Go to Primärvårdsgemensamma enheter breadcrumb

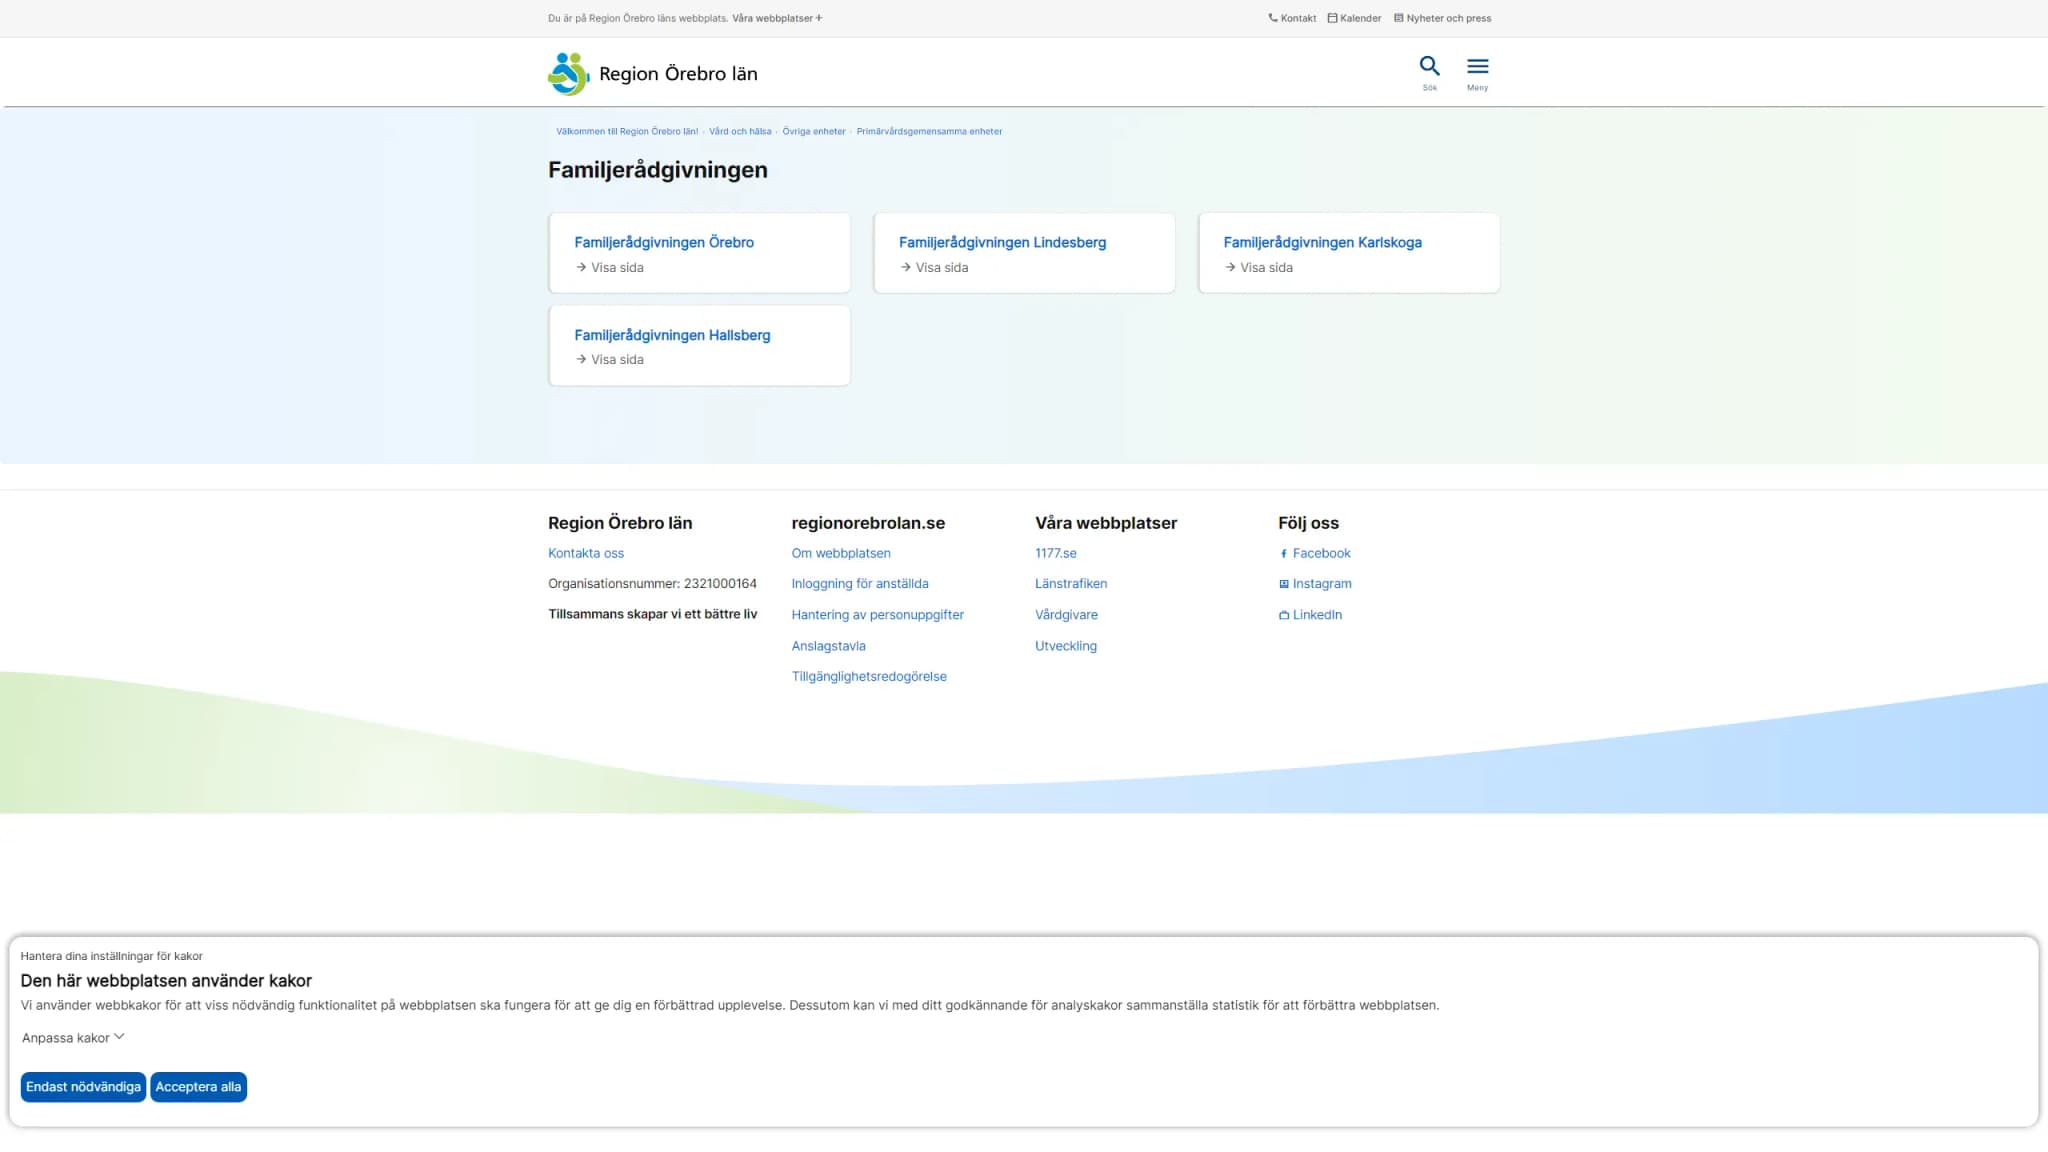coord(929,131)
